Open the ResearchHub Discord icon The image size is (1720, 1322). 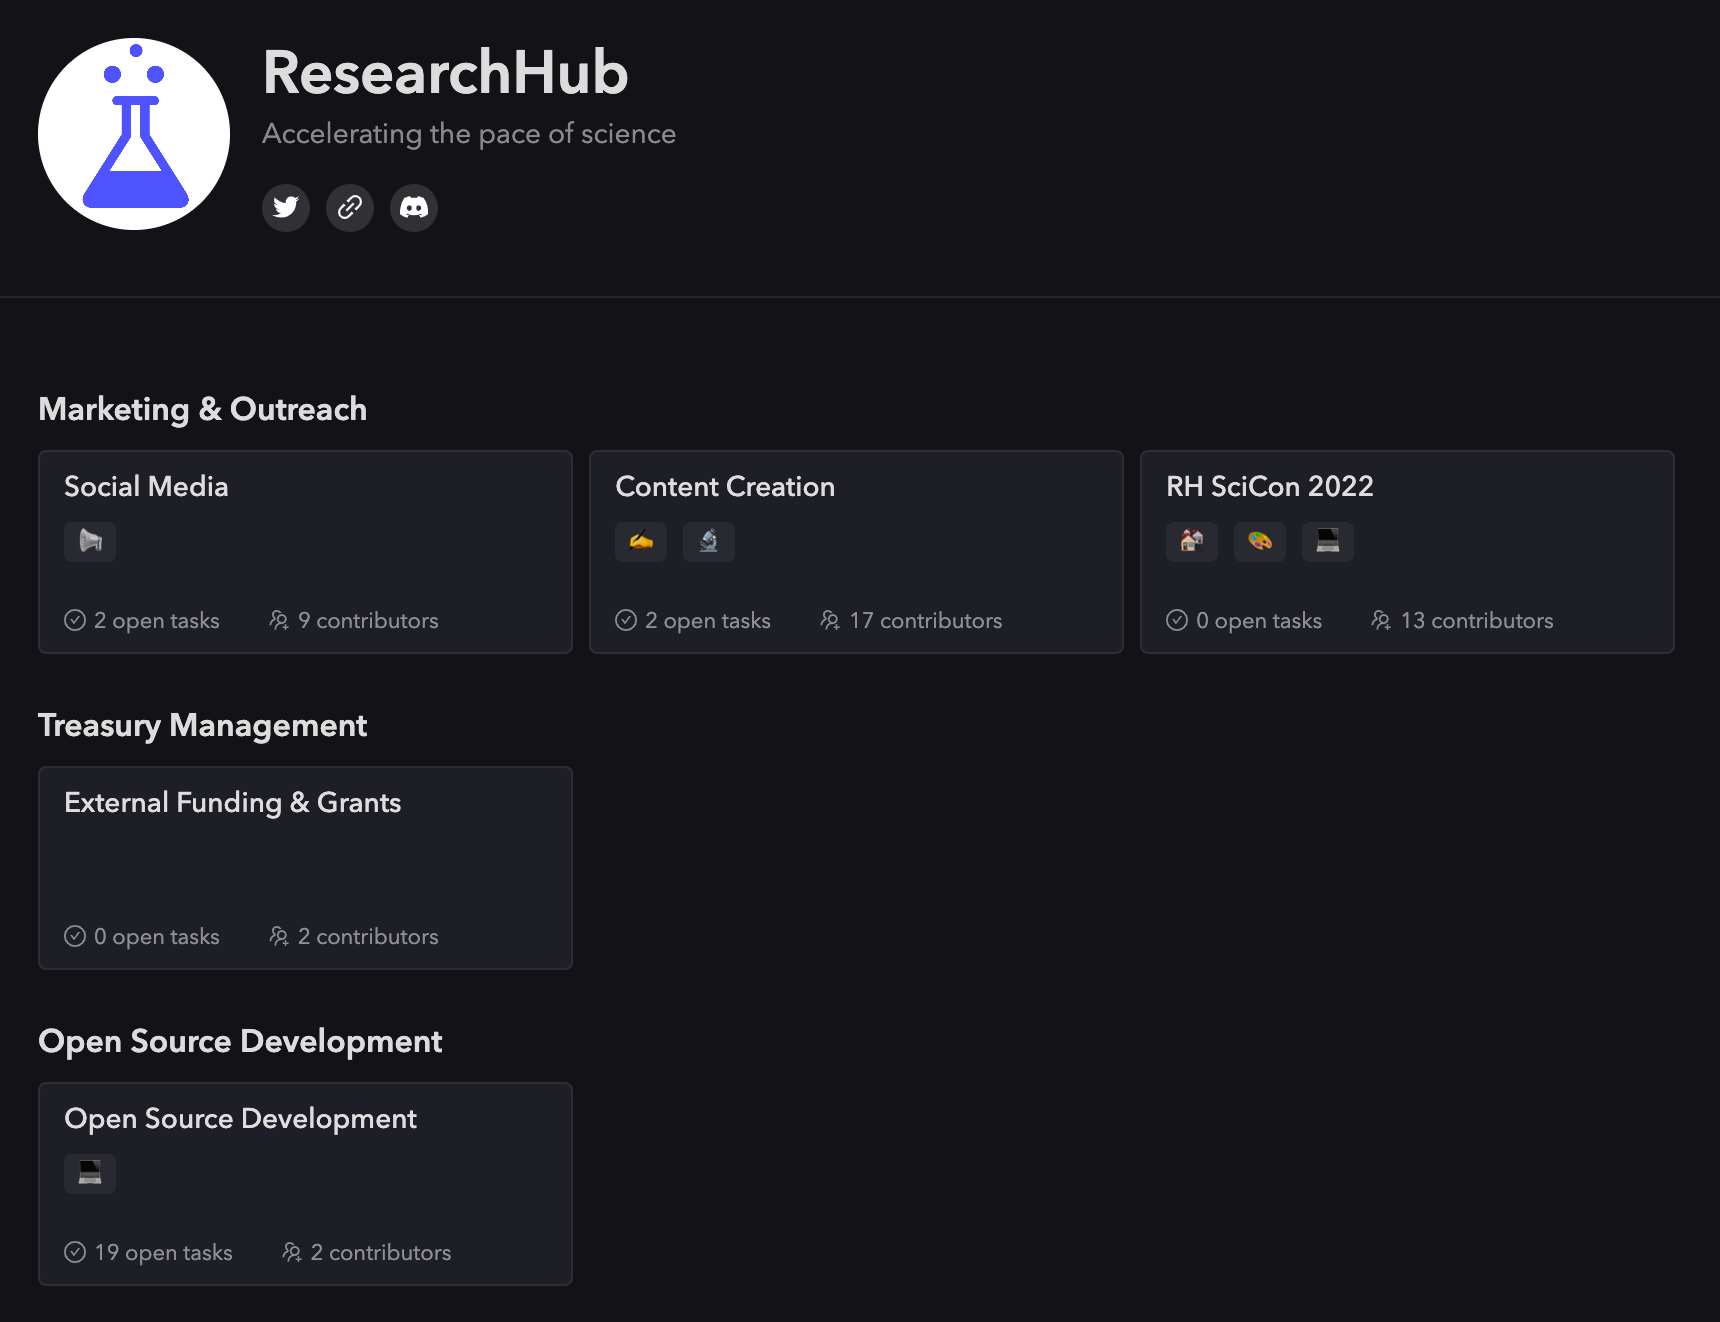tap(413, 207)
